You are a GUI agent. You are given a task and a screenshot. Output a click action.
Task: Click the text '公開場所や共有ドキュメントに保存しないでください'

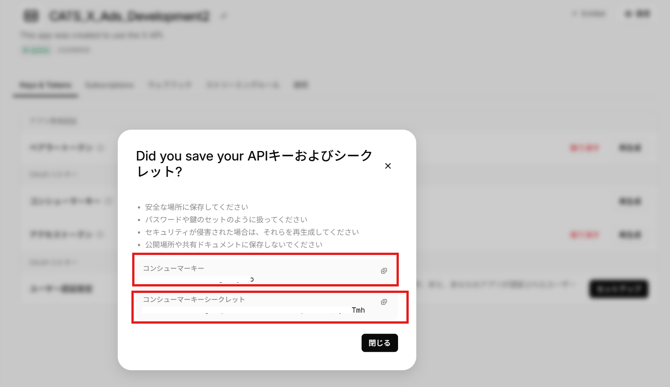coord(234,244)
